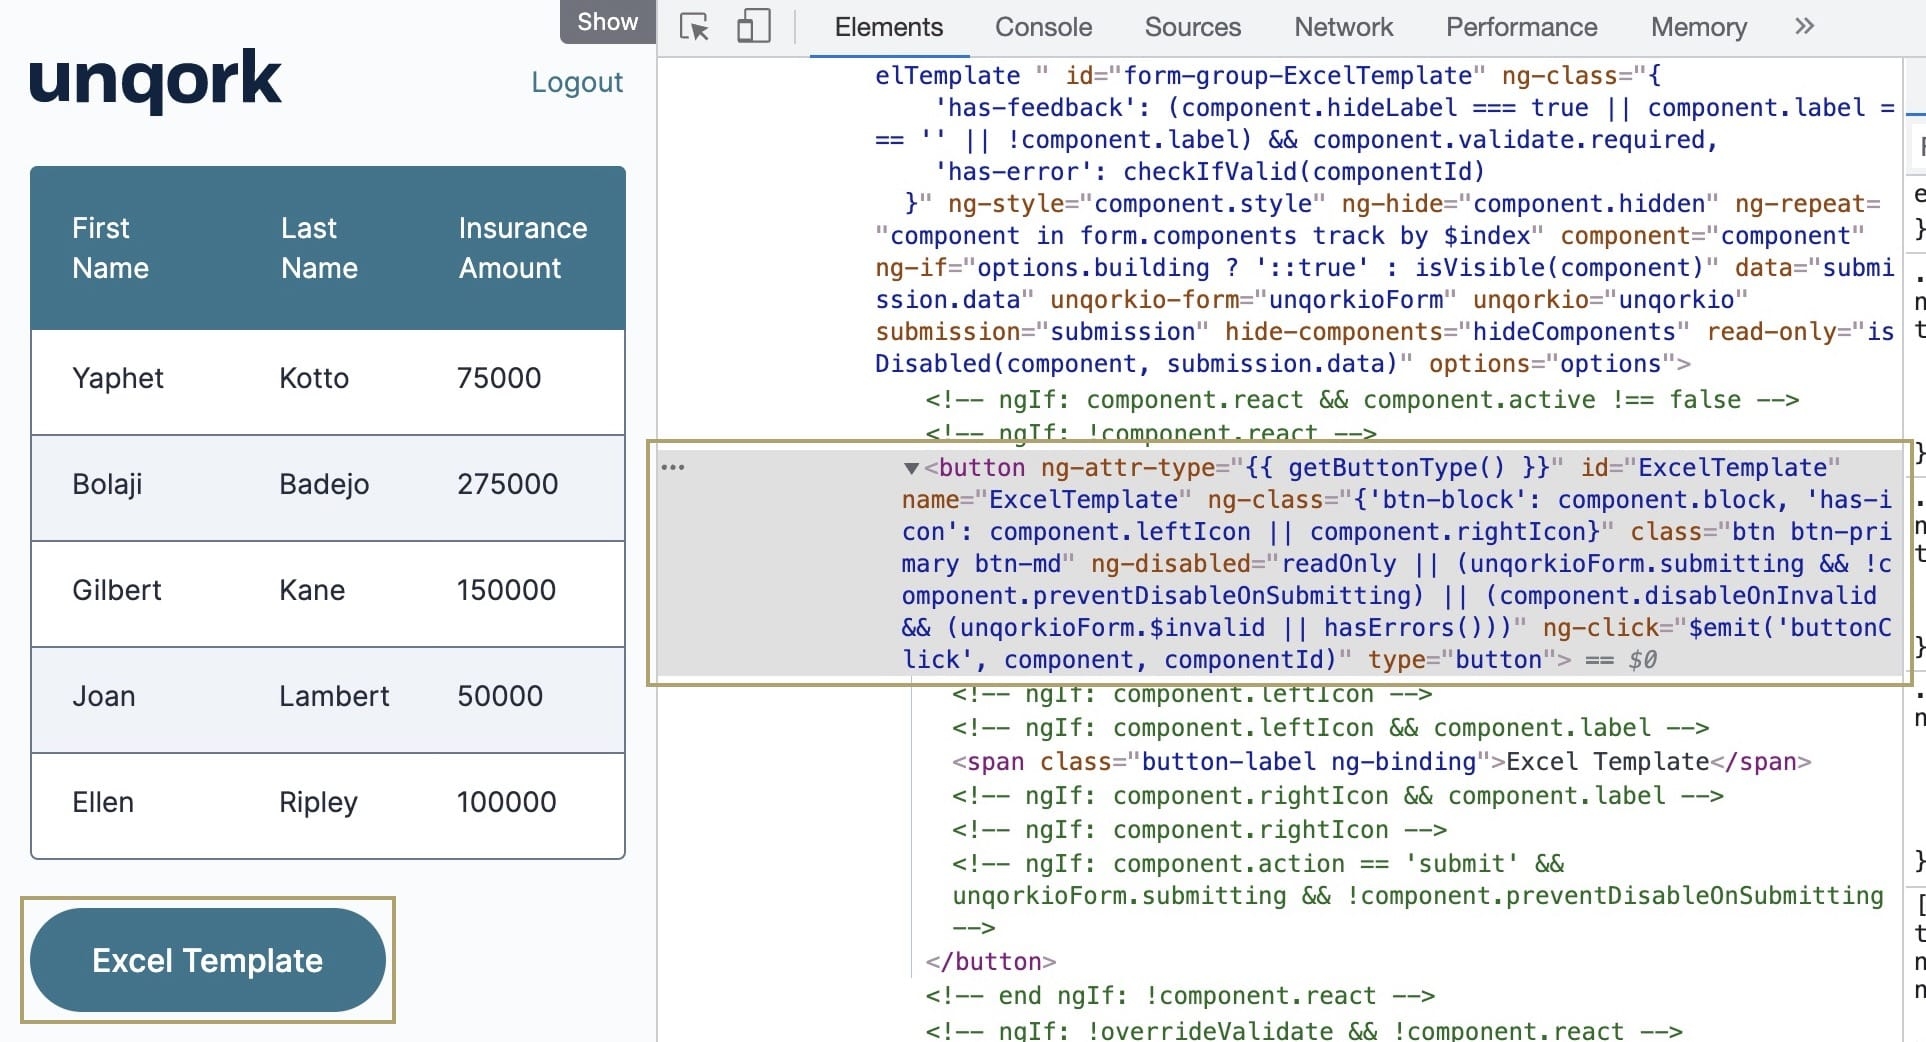This screenshot has height=1042, width=1926.
Task: Click the "ngIf: component.action == 'submit'" comment
Action: tap(1417, 896)
